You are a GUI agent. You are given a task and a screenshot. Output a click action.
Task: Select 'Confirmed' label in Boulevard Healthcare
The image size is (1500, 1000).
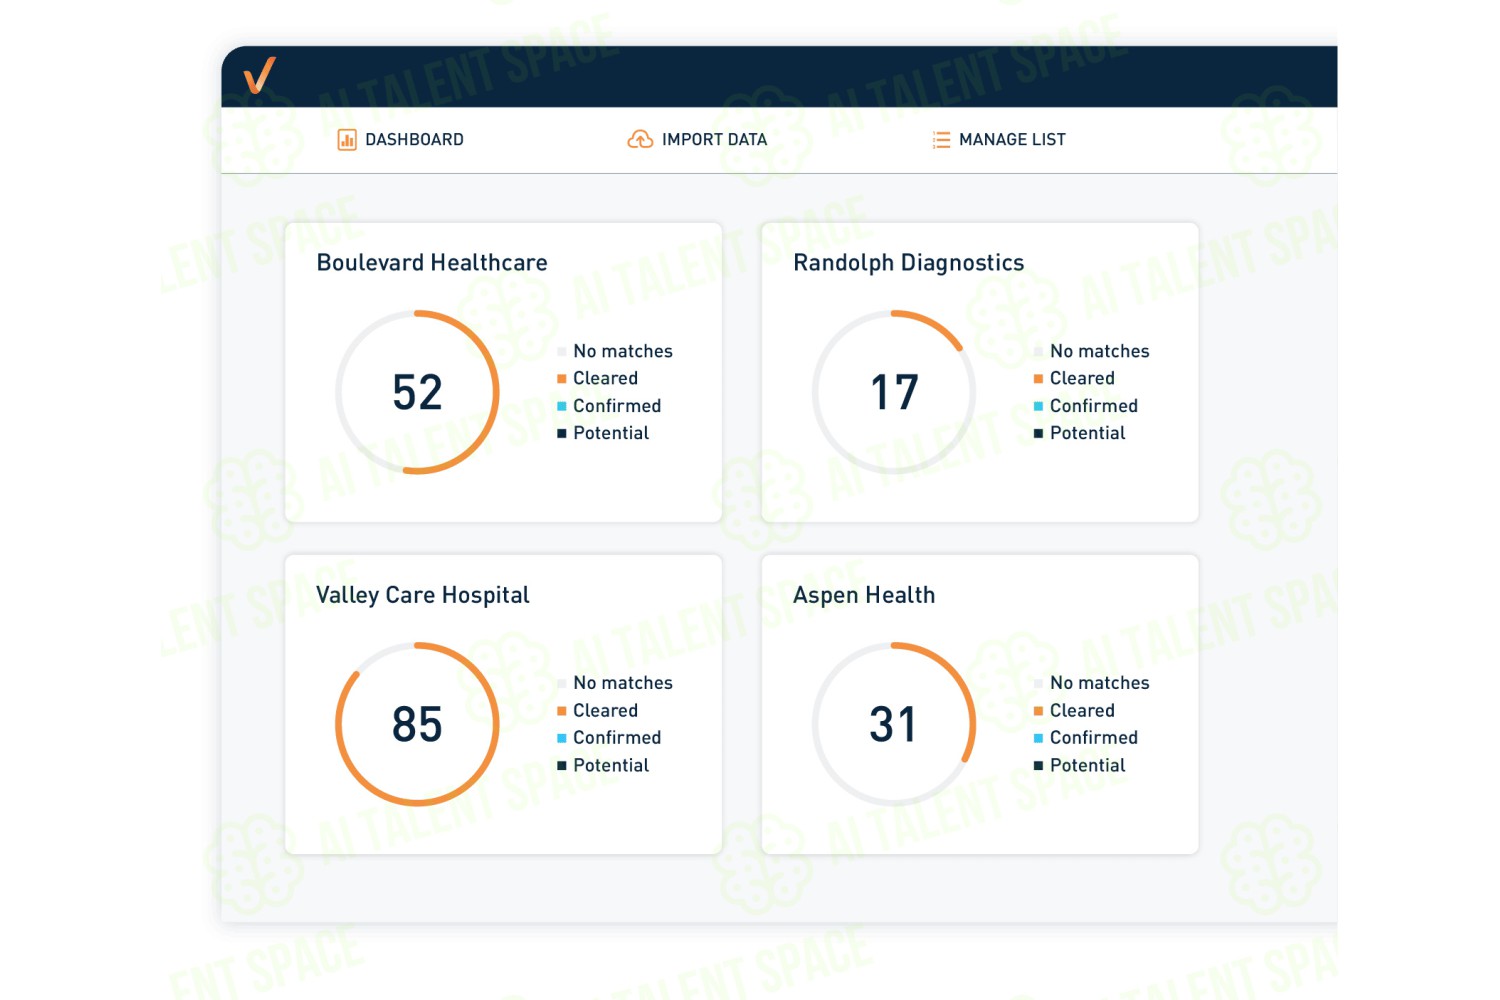click(x=617, y=406)
